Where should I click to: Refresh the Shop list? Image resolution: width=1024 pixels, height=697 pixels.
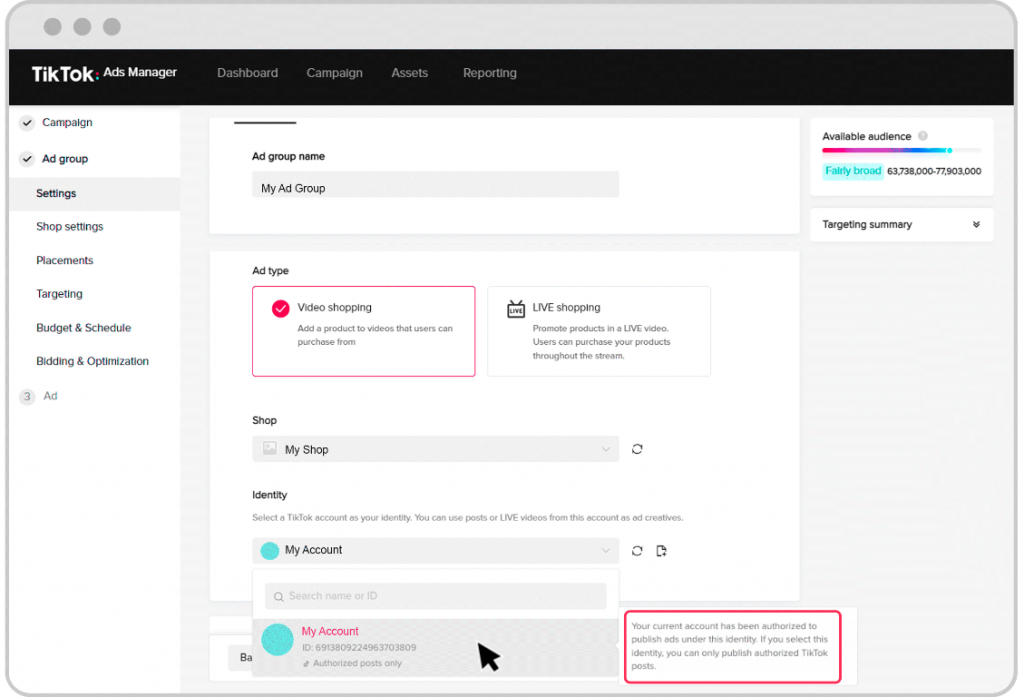(x=637, y=449)
